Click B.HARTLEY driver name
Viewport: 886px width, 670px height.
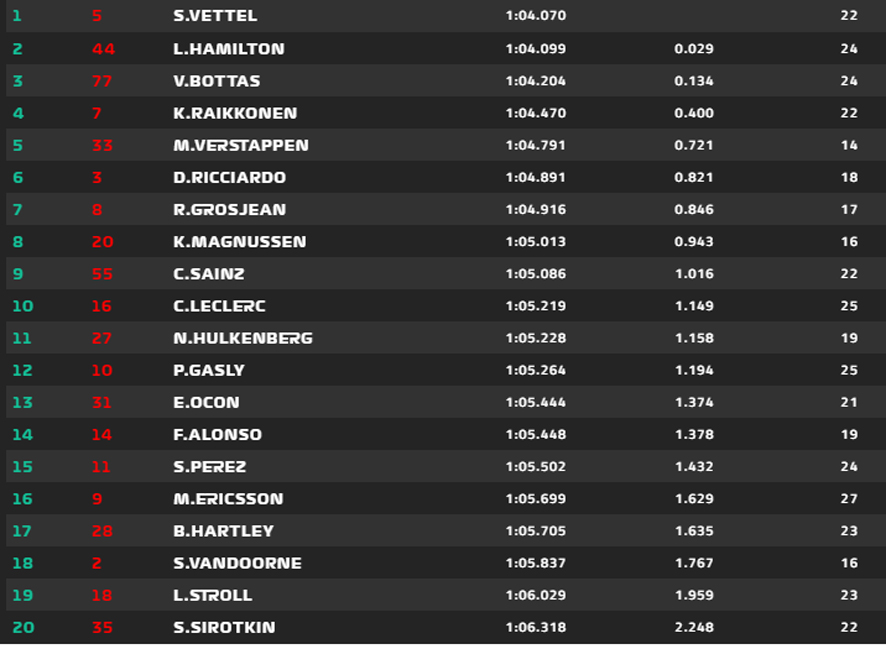point(223,531)
